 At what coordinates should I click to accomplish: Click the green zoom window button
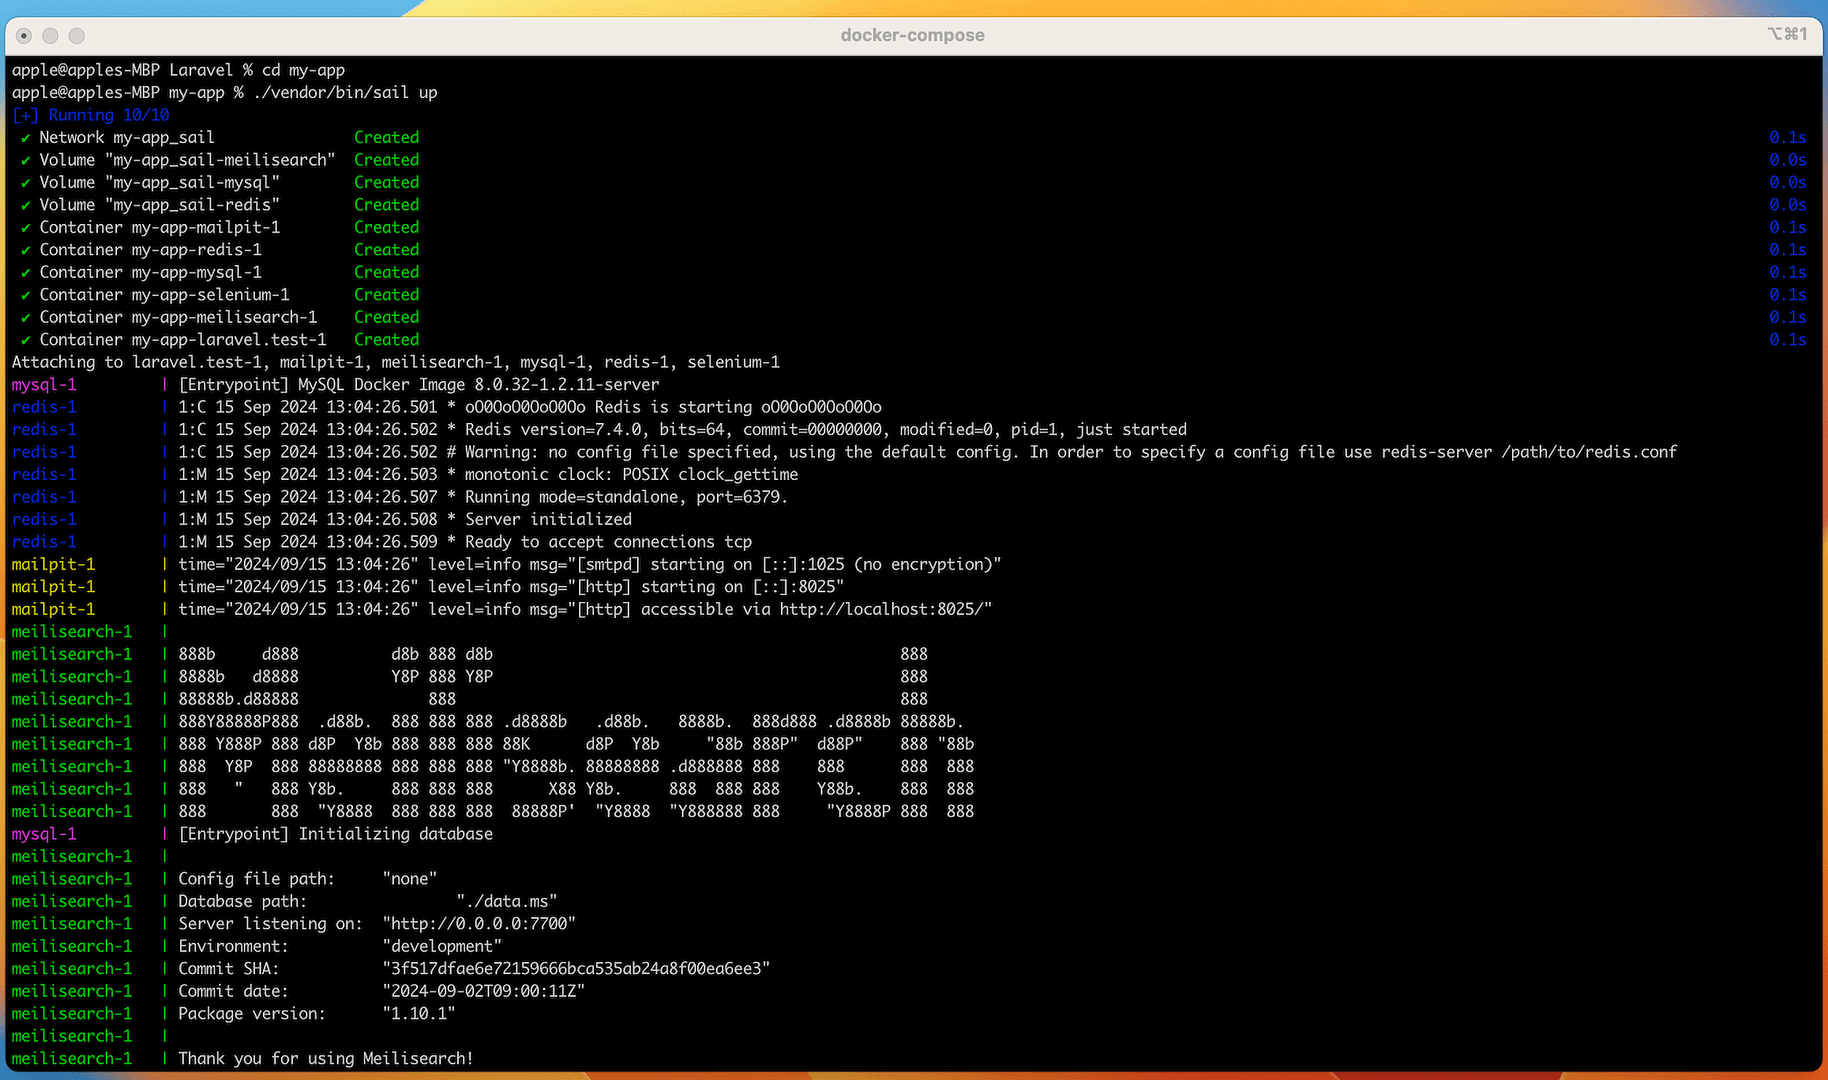click(x=77, y=36)
